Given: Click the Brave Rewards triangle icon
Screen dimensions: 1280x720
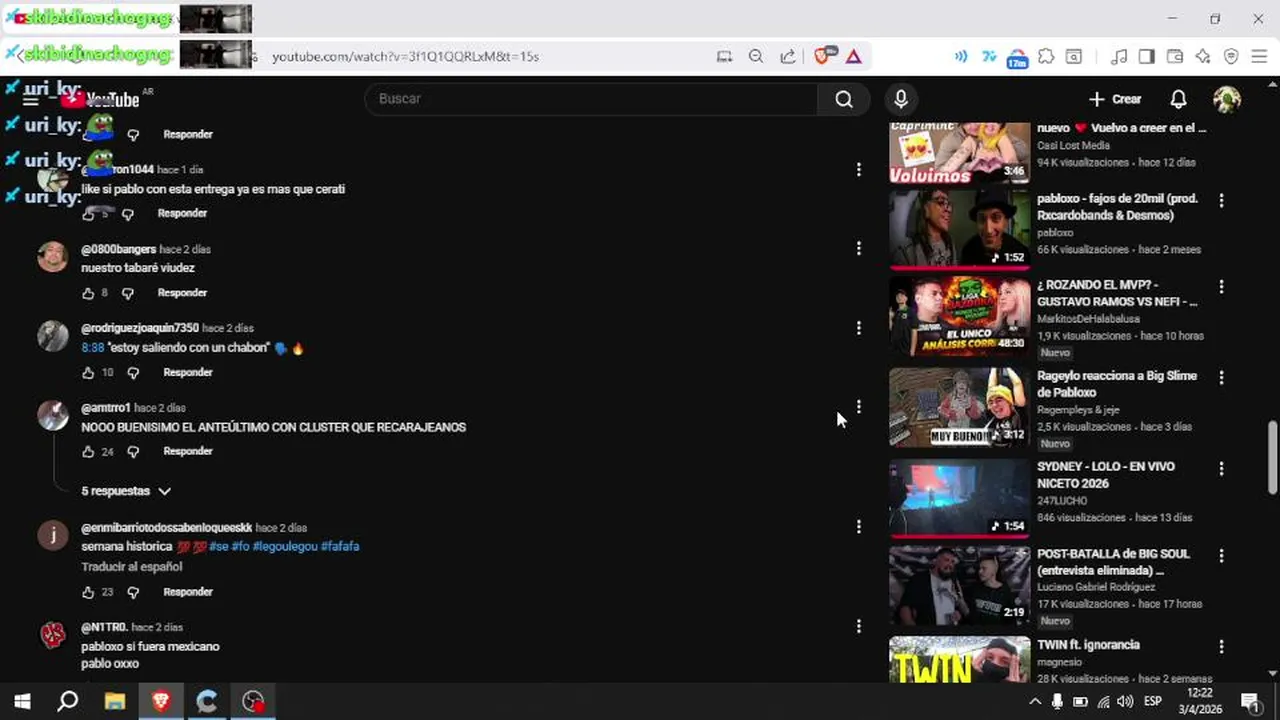Looking at the screenshot, I should click(x=853, y=56).
